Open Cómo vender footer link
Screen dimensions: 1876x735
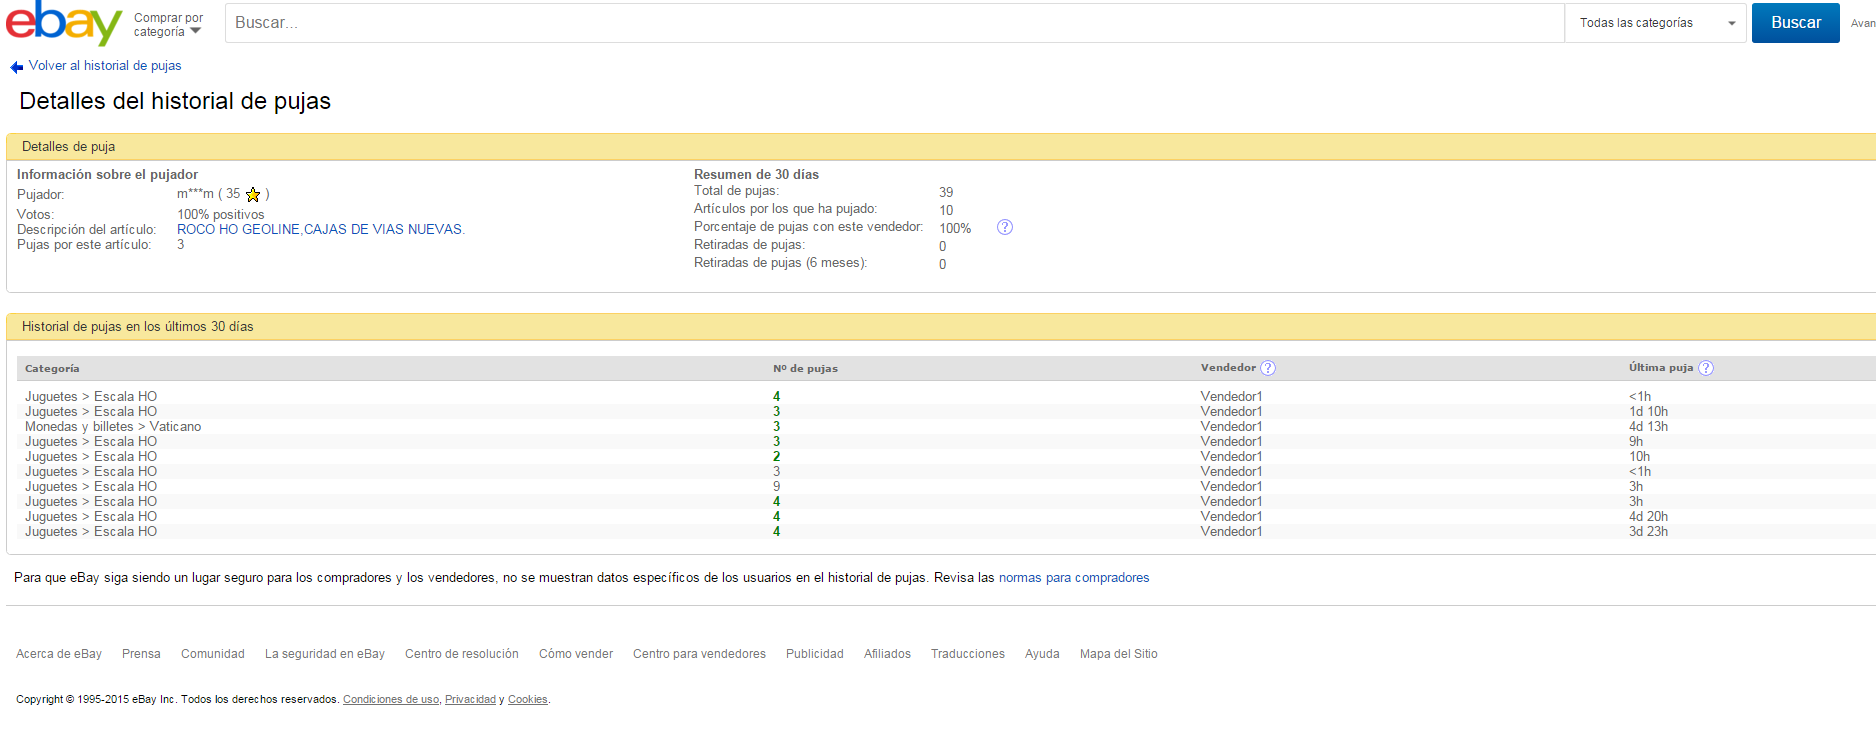tap(576, 654)
